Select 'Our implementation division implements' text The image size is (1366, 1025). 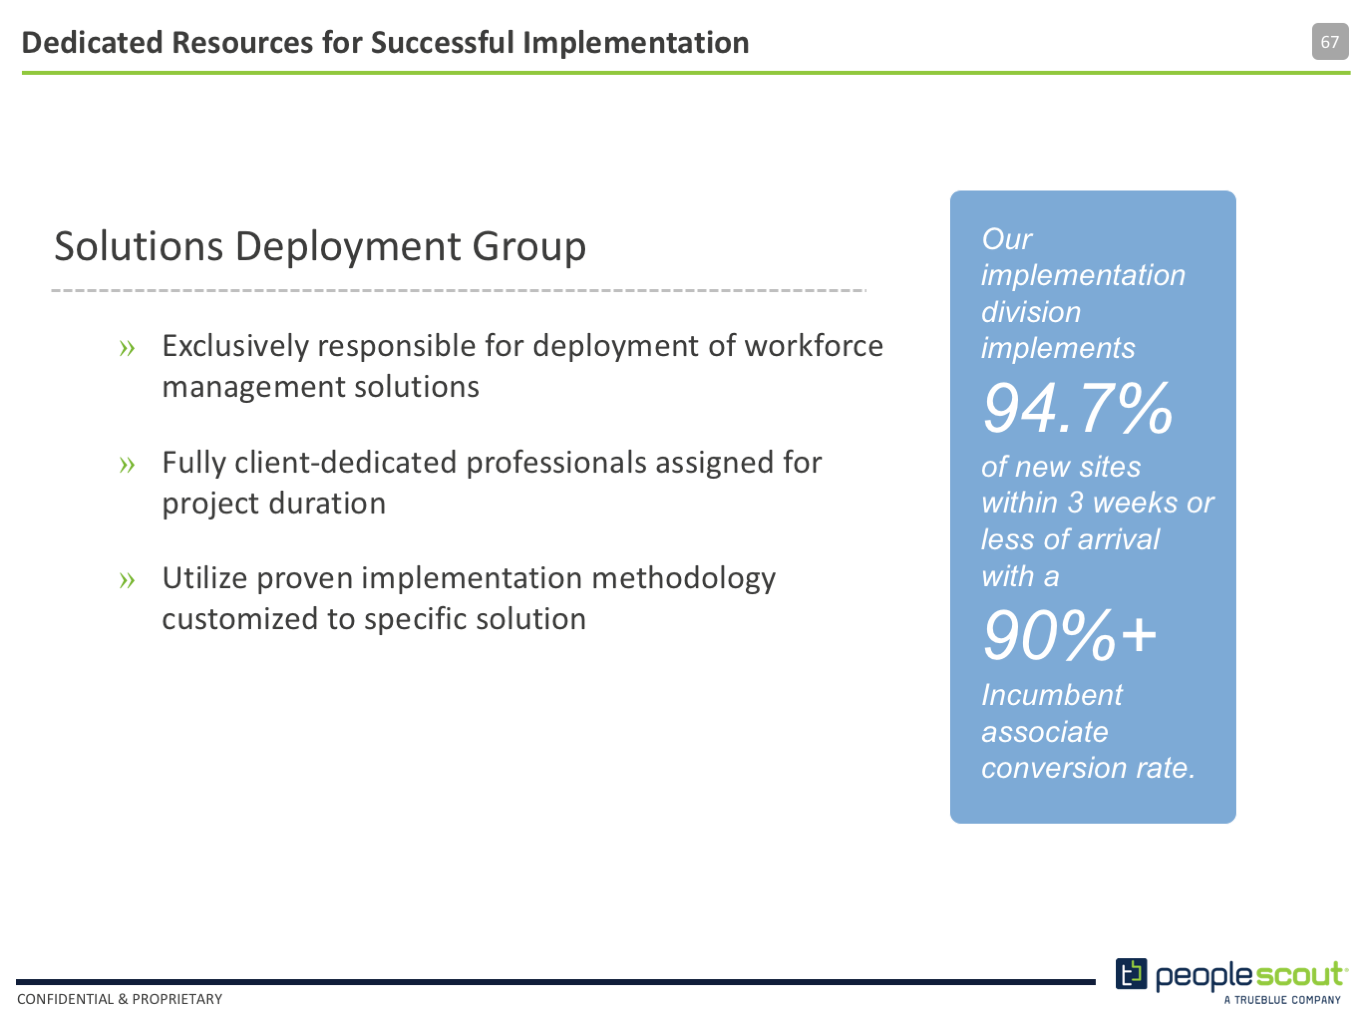(1083, 293)
